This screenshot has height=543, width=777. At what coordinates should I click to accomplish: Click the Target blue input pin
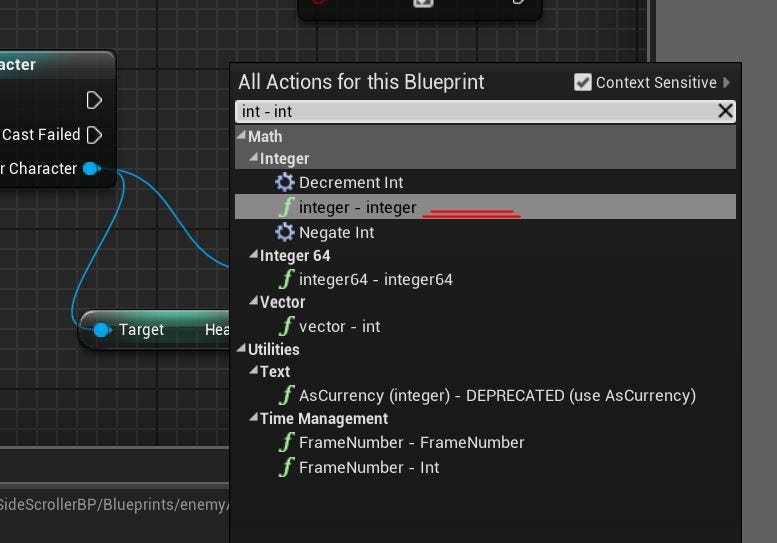tap(102, 330)
